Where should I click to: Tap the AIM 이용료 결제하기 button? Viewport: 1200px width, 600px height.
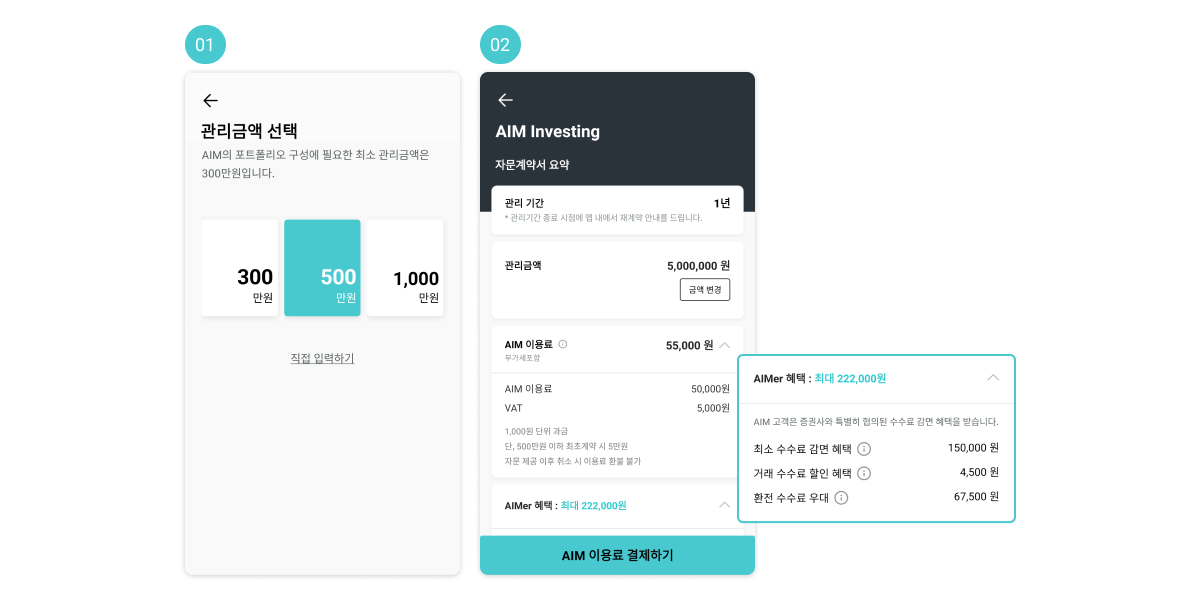[x=617, y=555]
